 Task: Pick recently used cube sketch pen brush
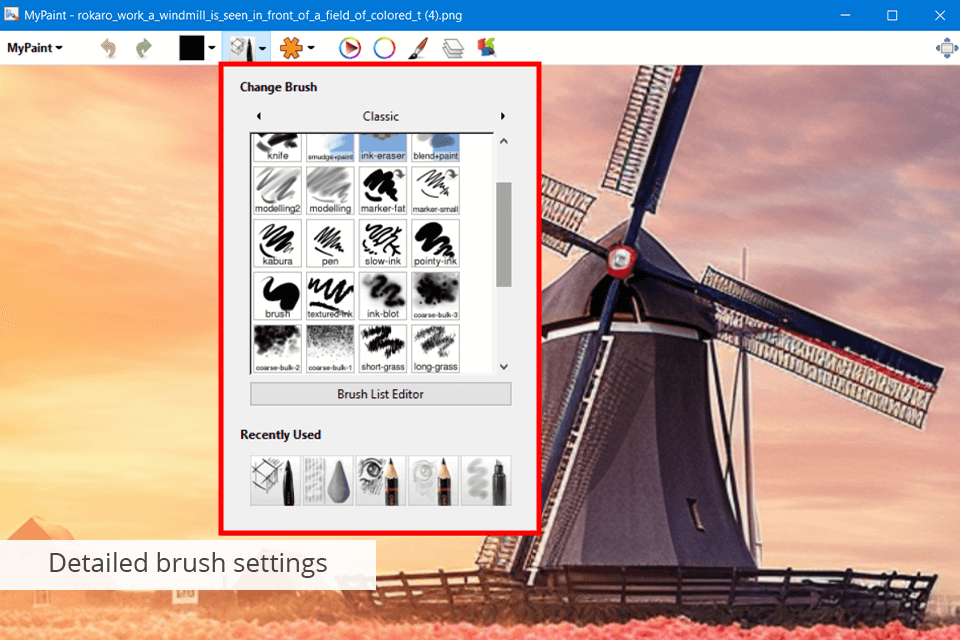point(275,480)
